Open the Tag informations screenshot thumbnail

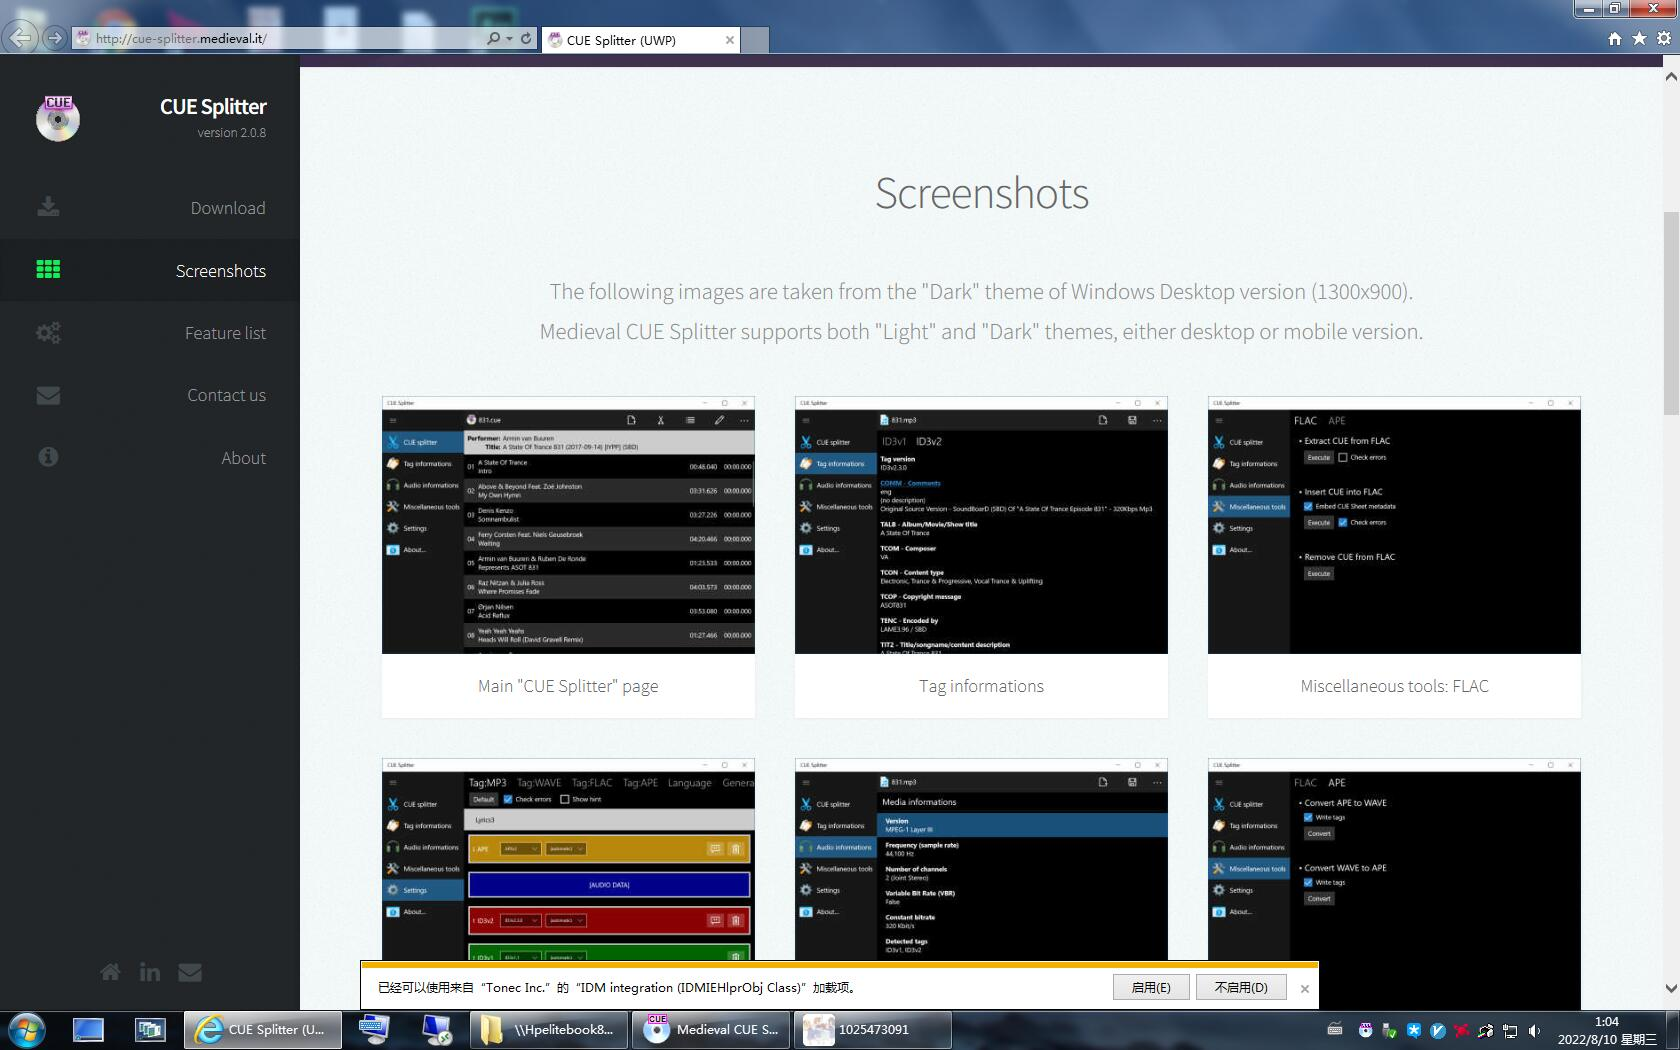pyautogui.click(x=981, y=525)
